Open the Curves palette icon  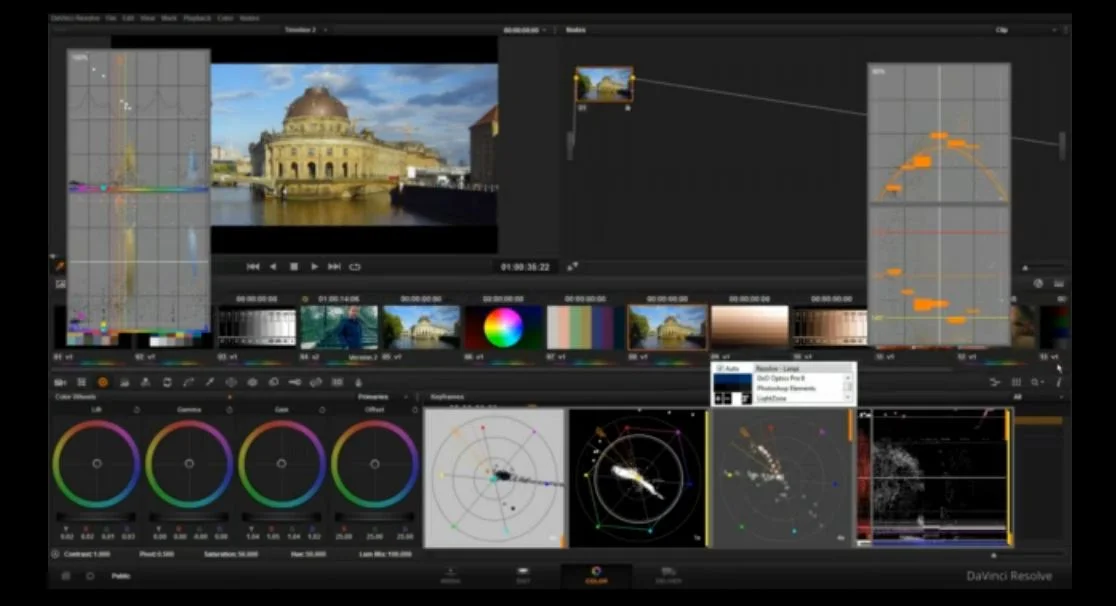(189, 382)
